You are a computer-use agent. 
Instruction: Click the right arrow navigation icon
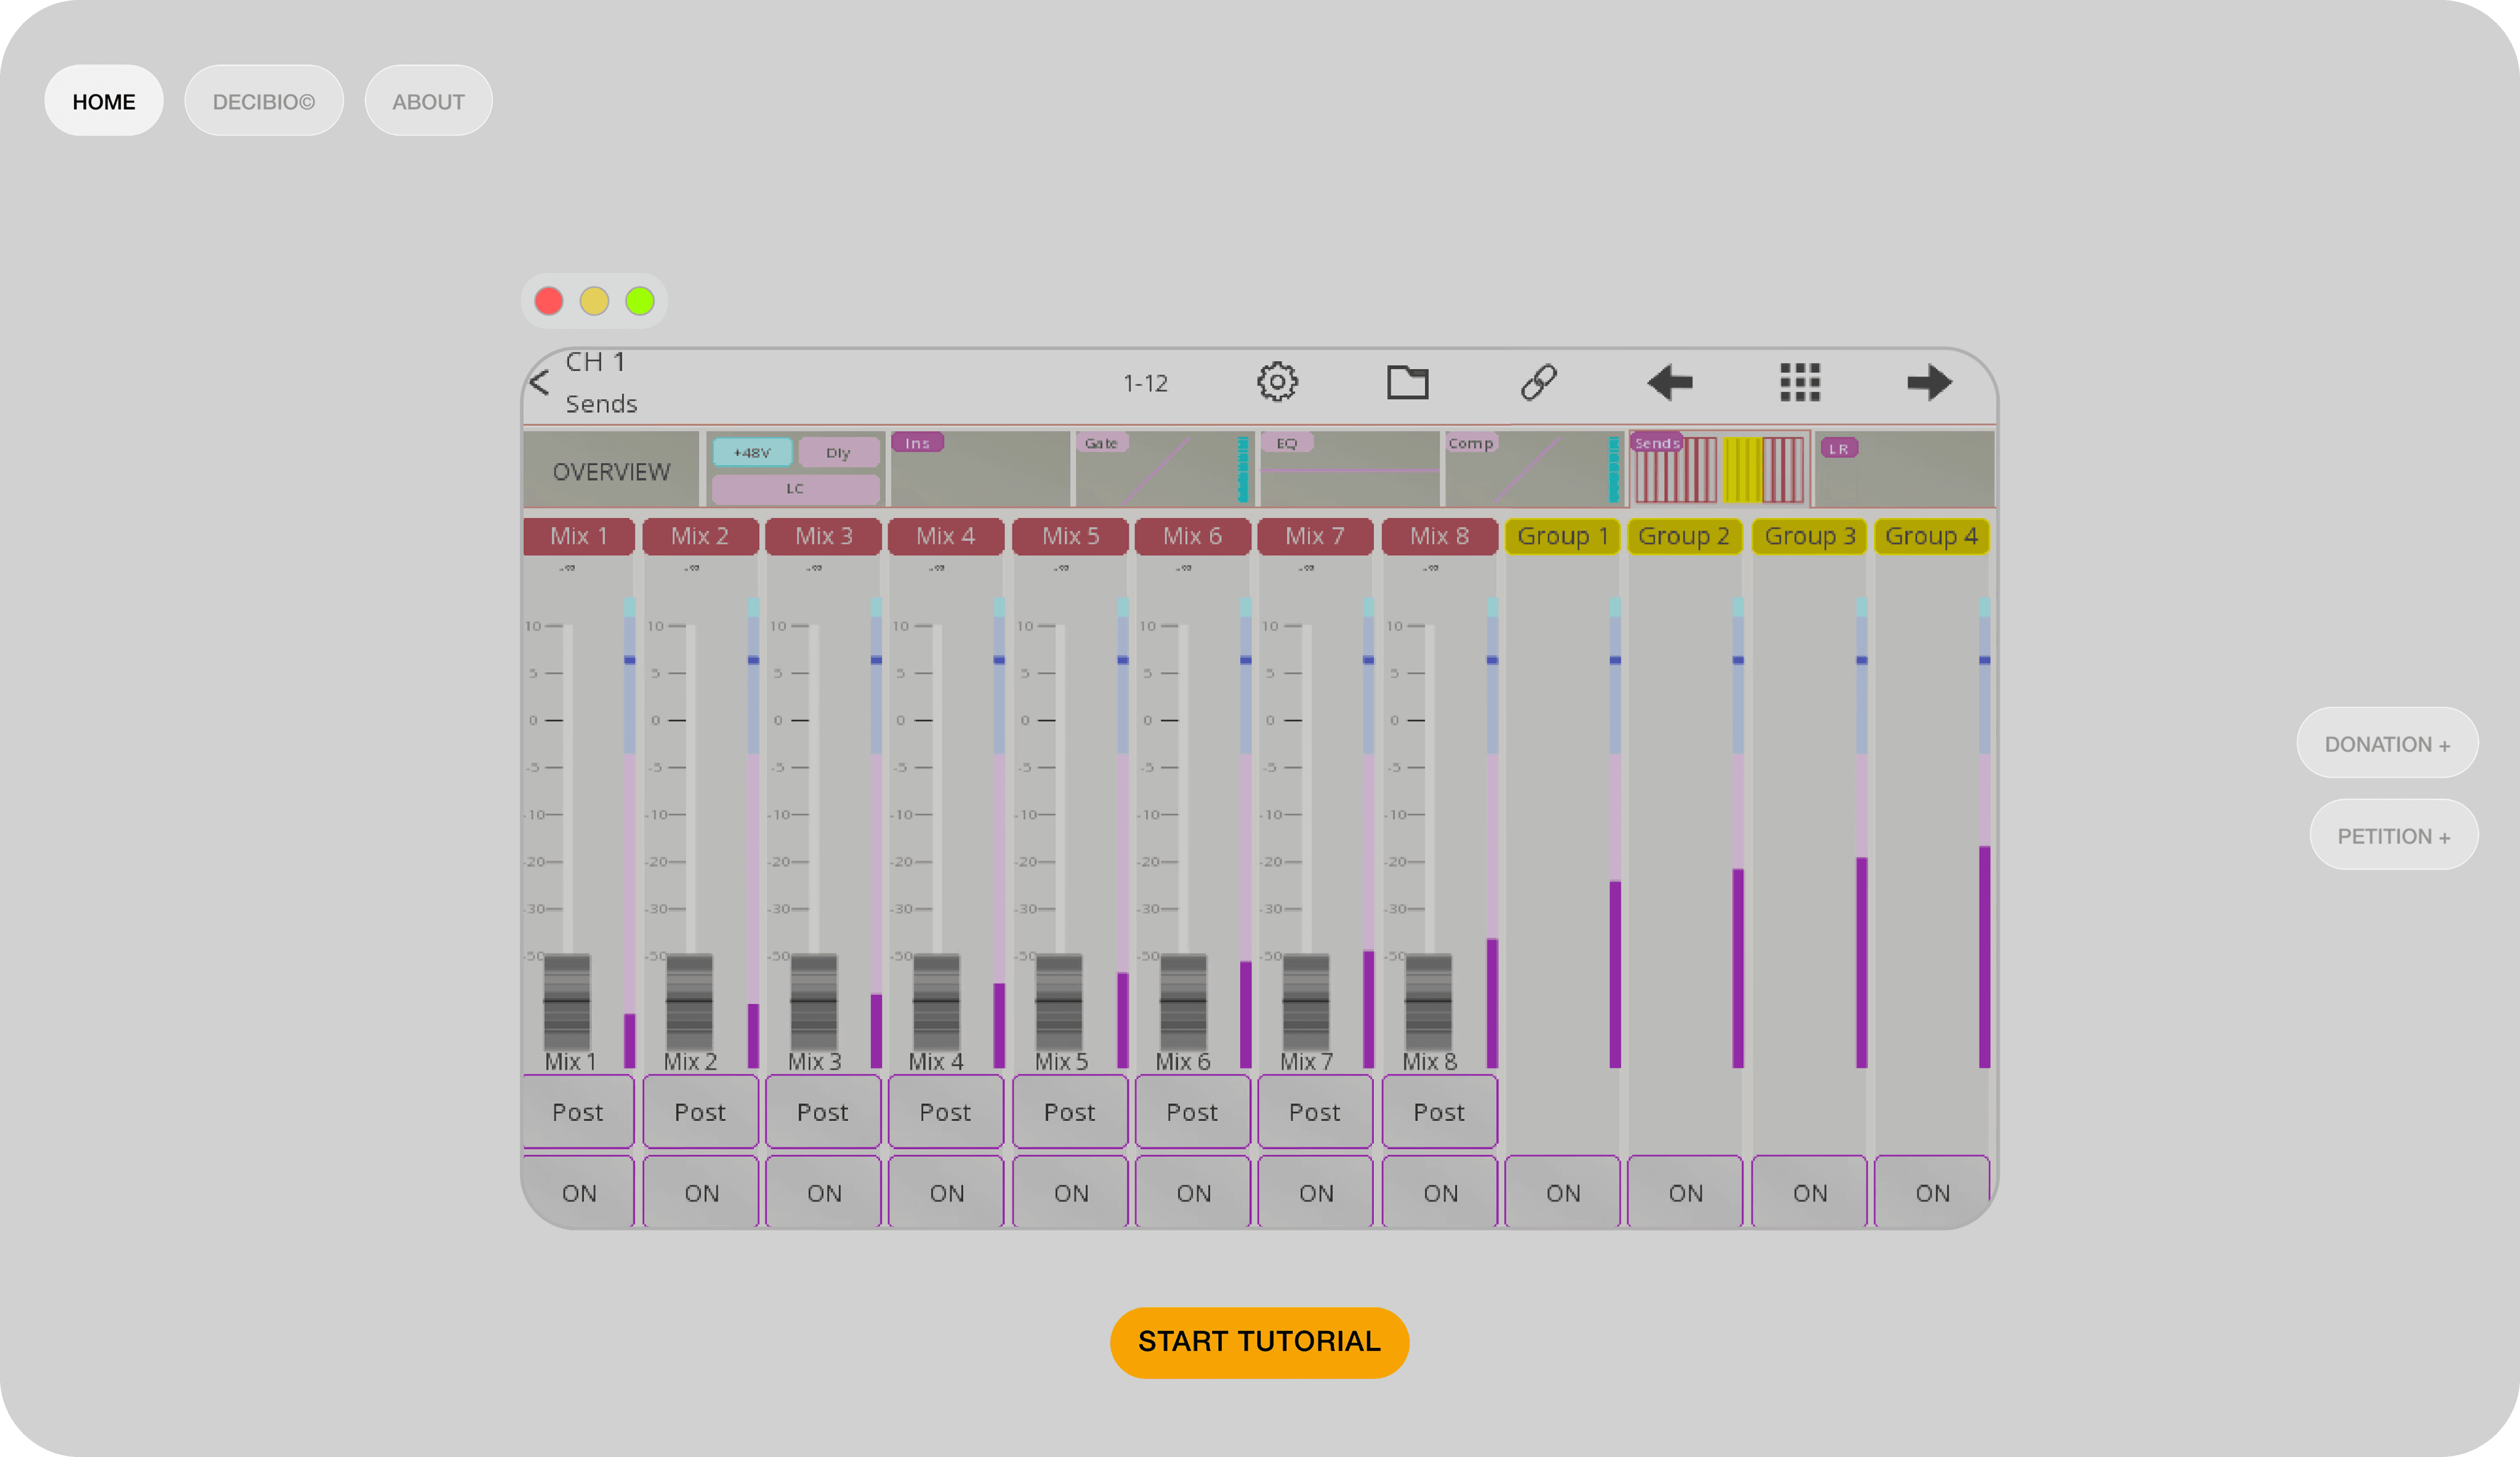point(1929,382)
